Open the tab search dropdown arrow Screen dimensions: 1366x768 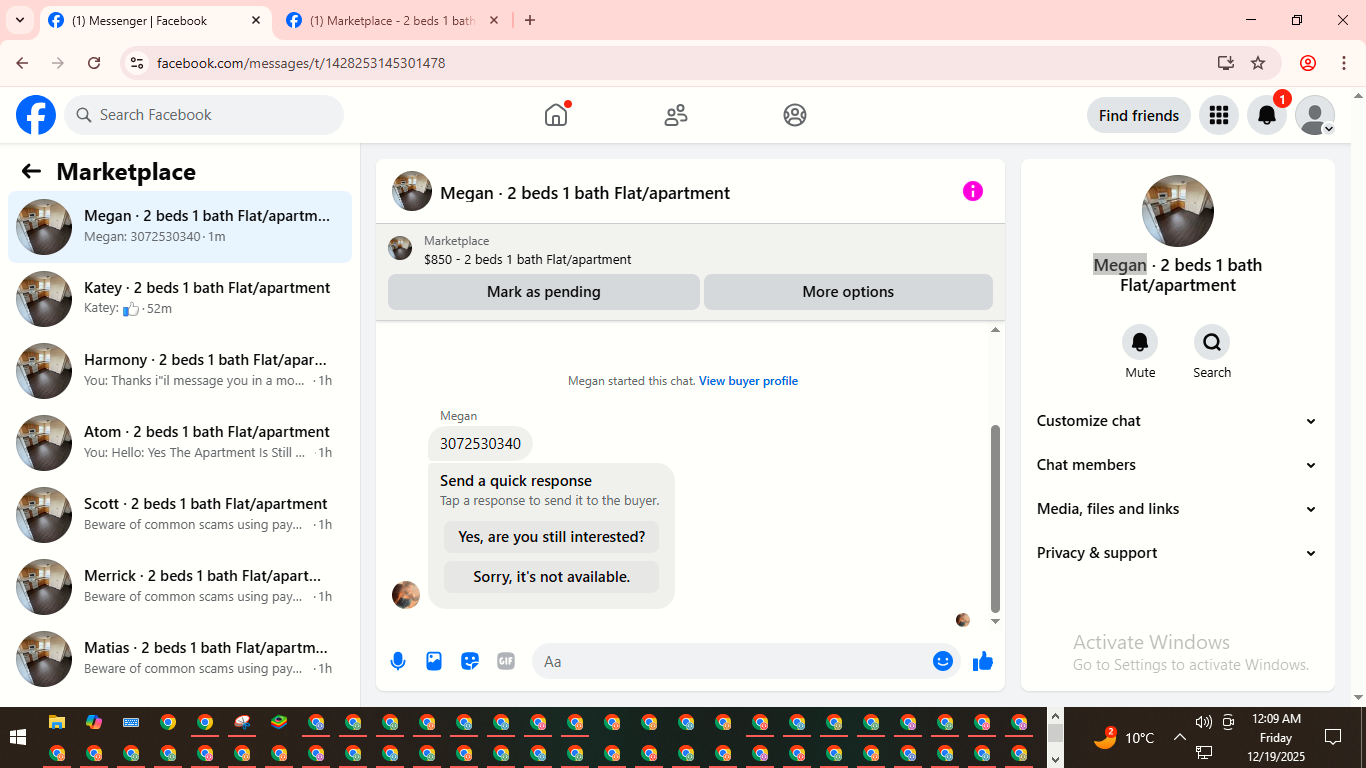pos(19,20)
